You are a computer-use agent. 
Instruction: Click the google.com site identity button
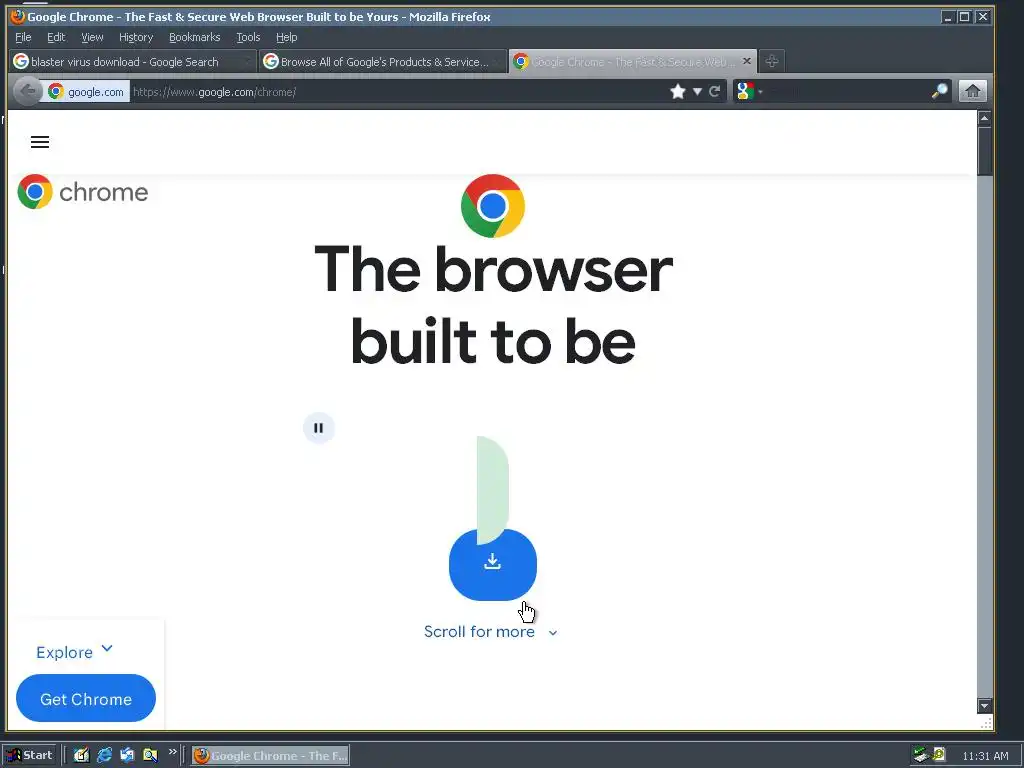coord(86,91)
